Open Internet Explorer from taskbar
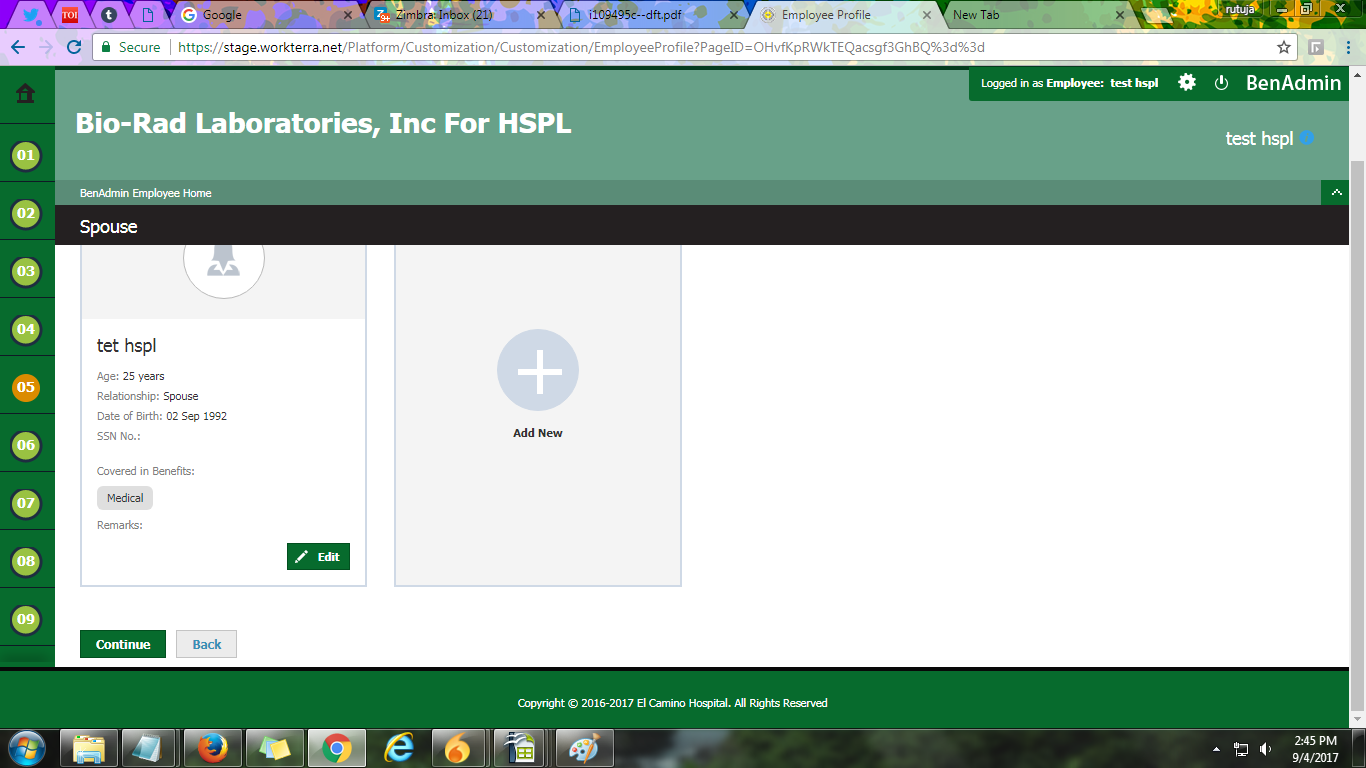The image size is (1366, 768). 398,748
